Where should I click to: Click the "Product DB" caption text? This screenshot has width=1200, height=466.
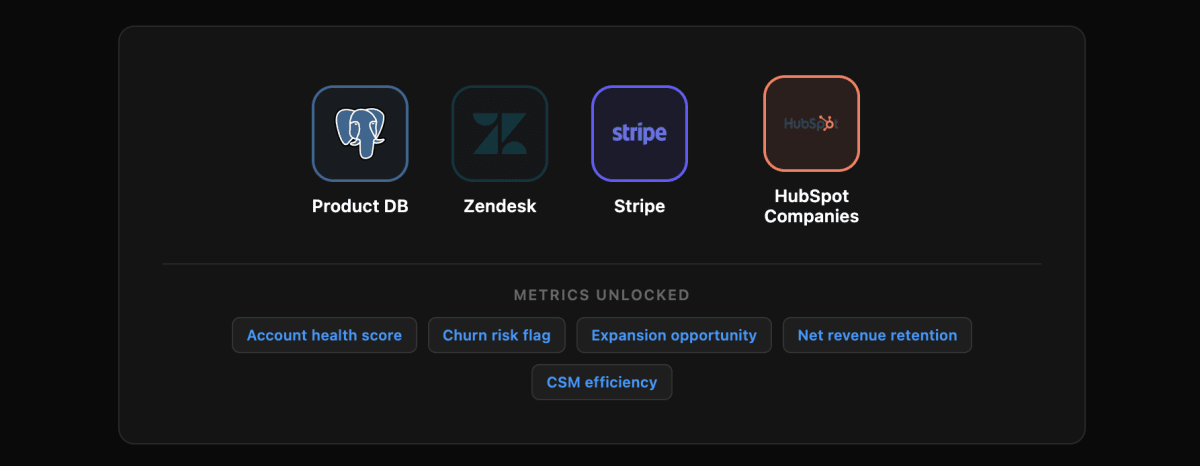point(360,206)
